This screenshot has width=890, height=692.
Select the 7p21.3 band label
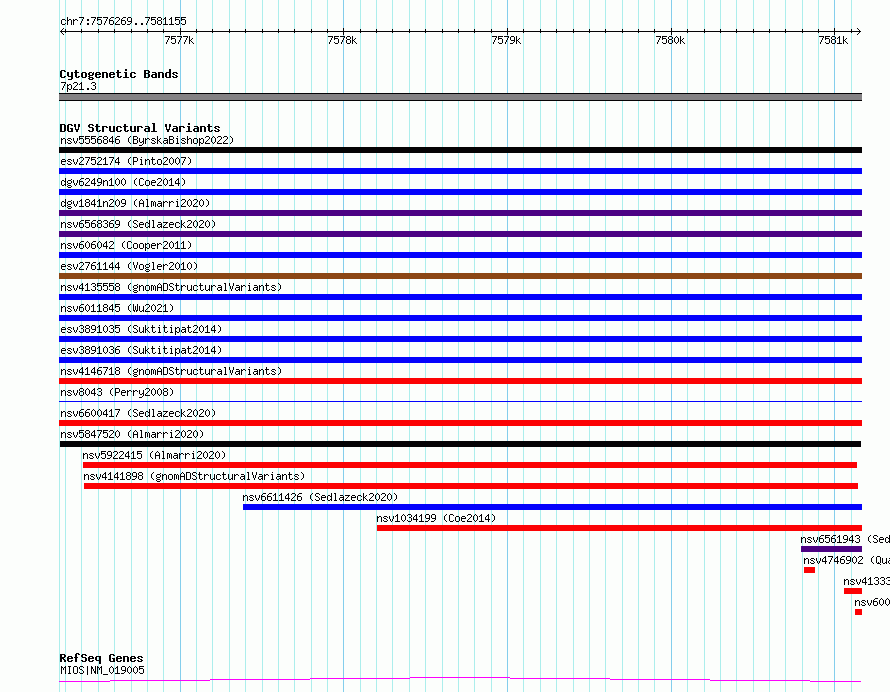point(78,86)
